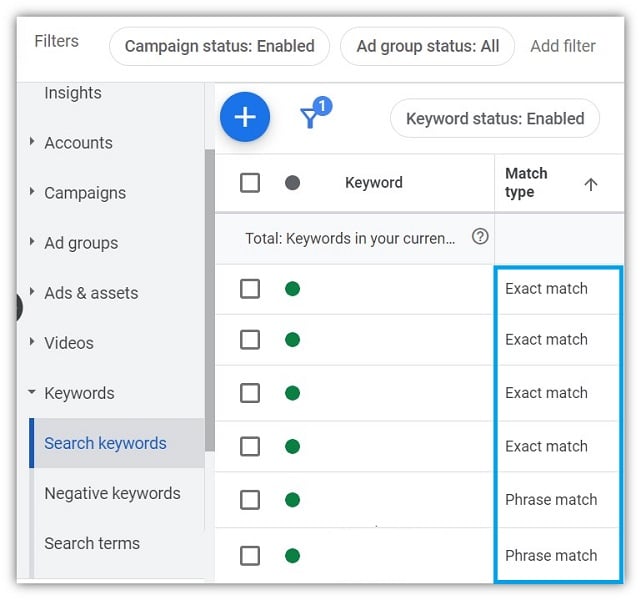This screenshot has width=641, height=600.
Task: Open Insights in the sidebar
Action: coord(73,93)
